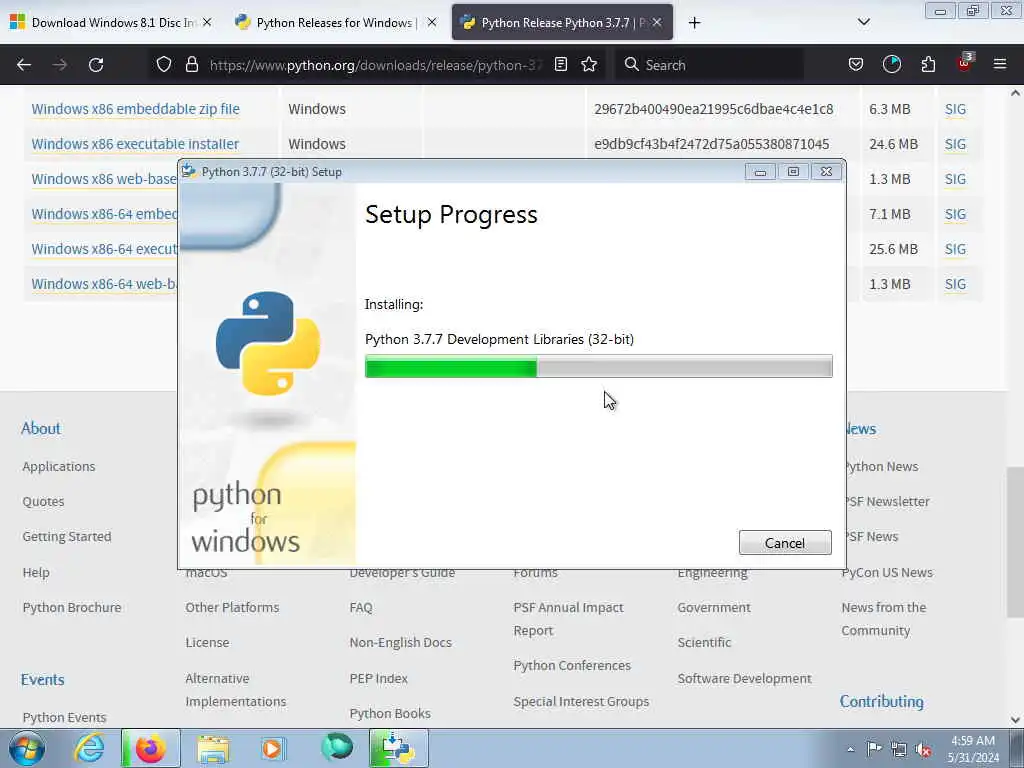Toggle reader view in the address bar
This screenshot has height=768, width=1024.
click(x=560, y=64)
